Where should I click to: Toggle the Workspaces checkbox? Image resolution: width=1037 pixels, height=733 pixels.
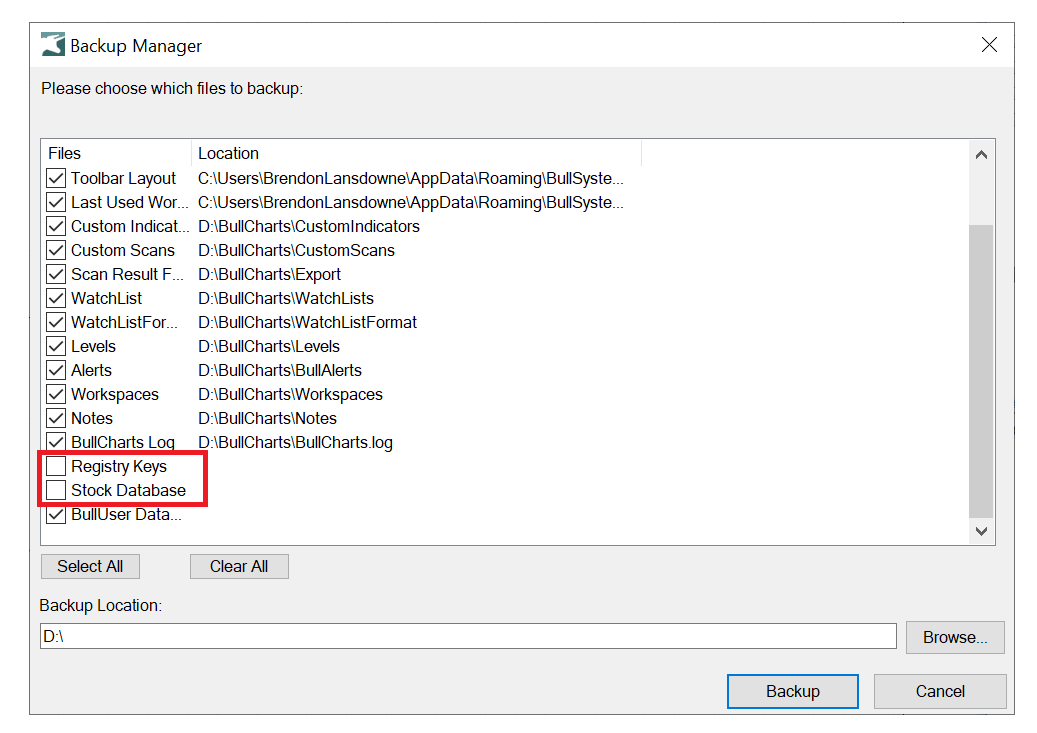(56, 394)
